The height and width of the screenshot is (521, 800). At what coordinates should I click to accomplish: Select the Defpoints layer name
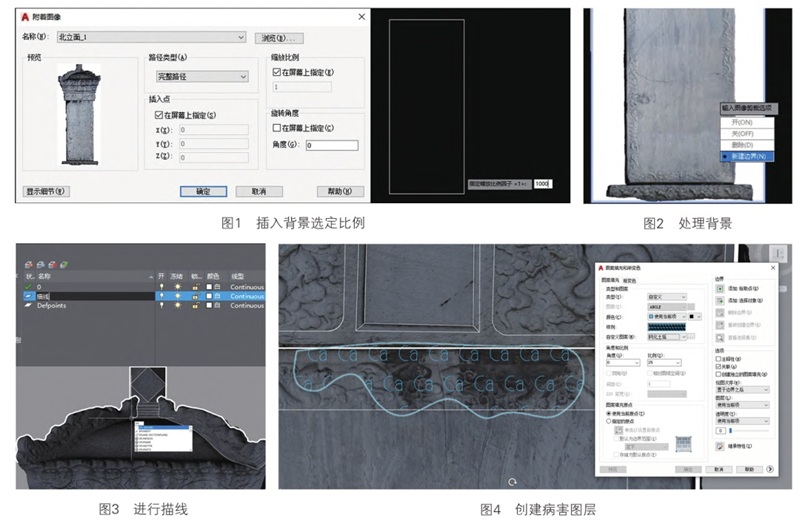52,305
